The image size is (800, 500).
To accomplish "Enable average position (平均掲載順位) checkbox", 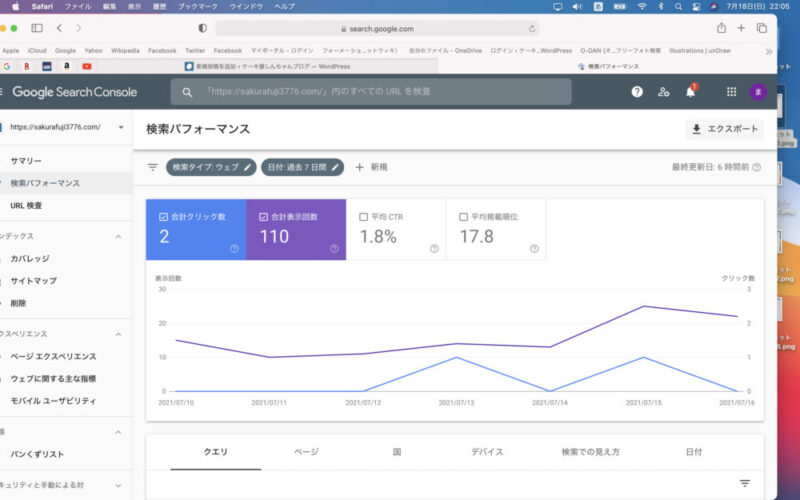I will point(463,217).
